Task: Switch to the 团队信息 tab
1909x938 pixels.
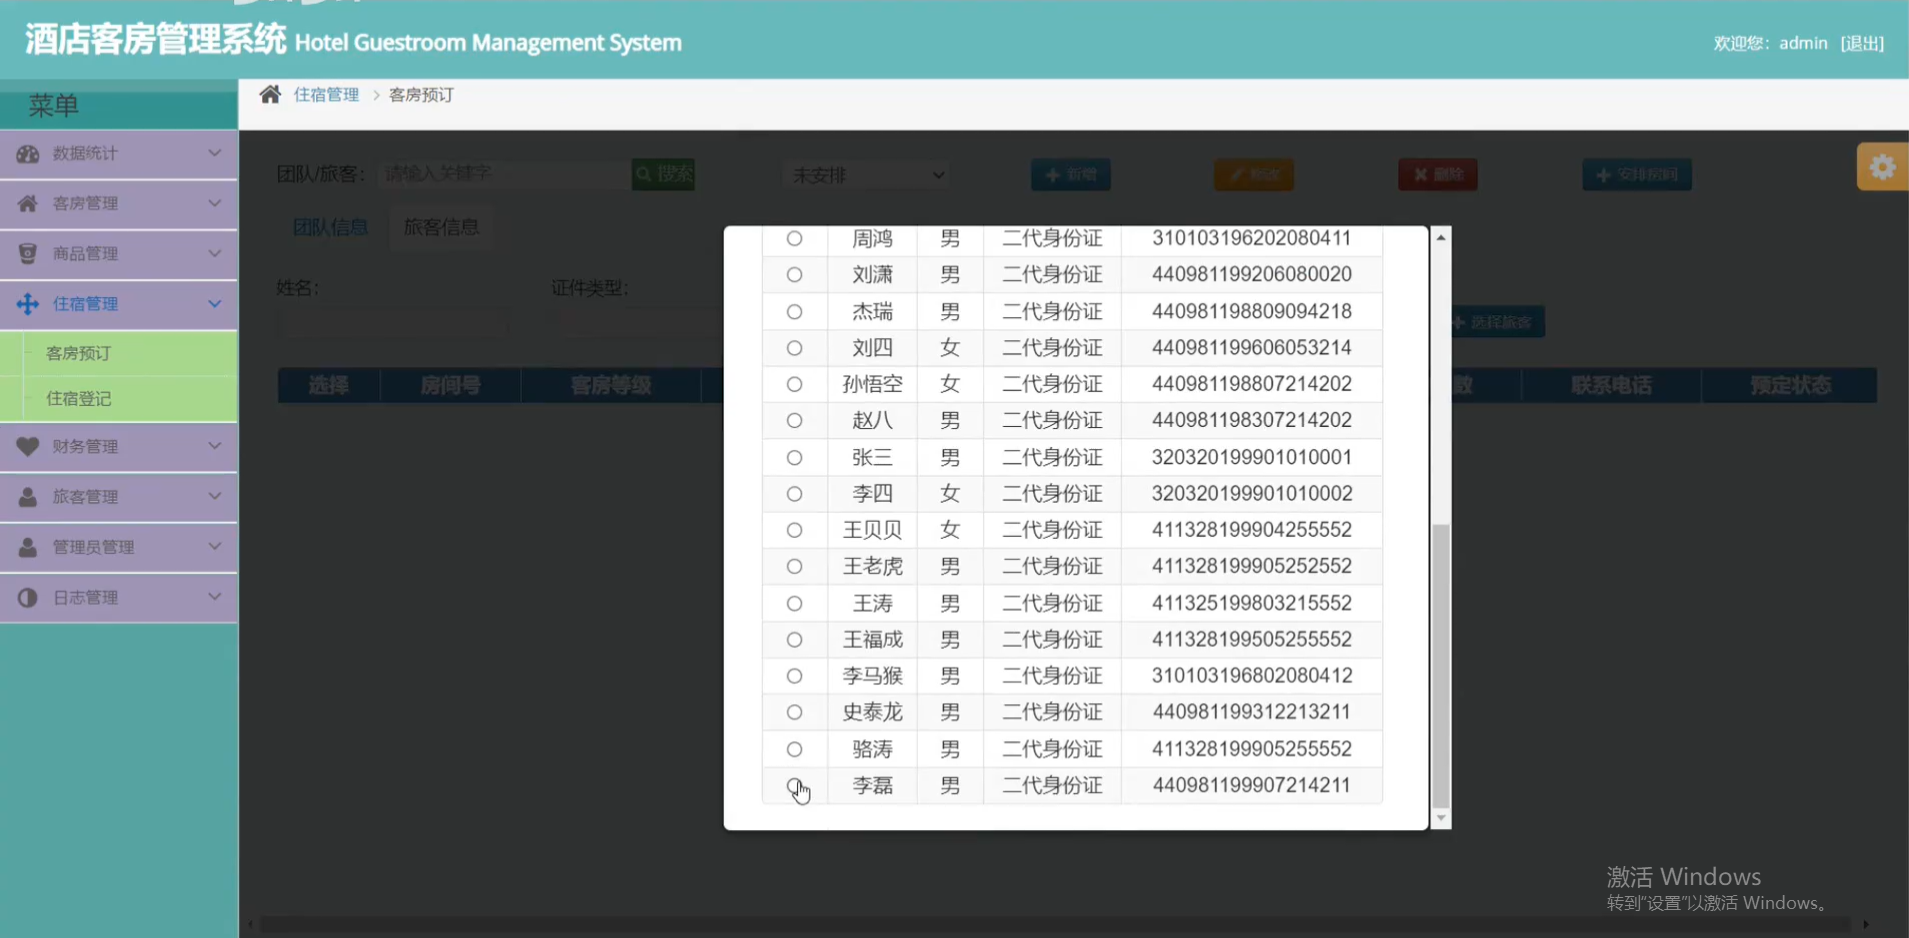Action: click(330, 227)
